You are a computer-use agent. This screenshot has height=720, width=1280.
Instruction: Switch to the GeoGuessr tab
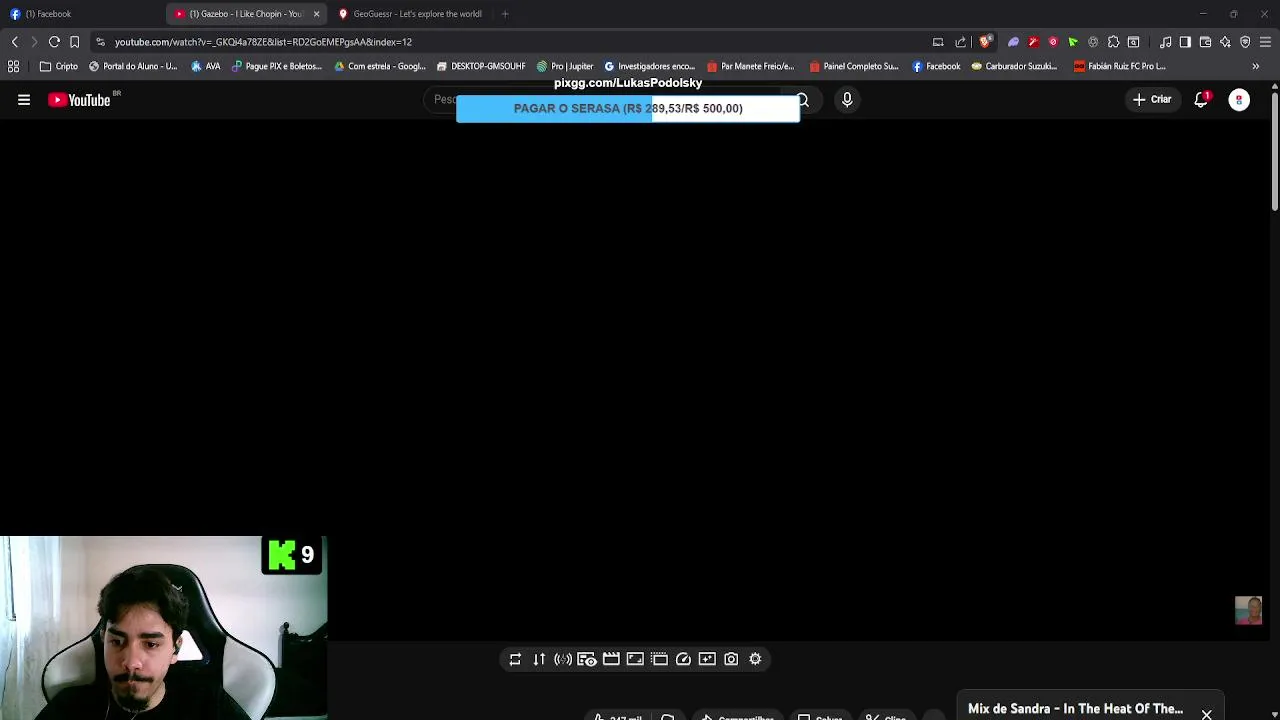click(410, 14)
